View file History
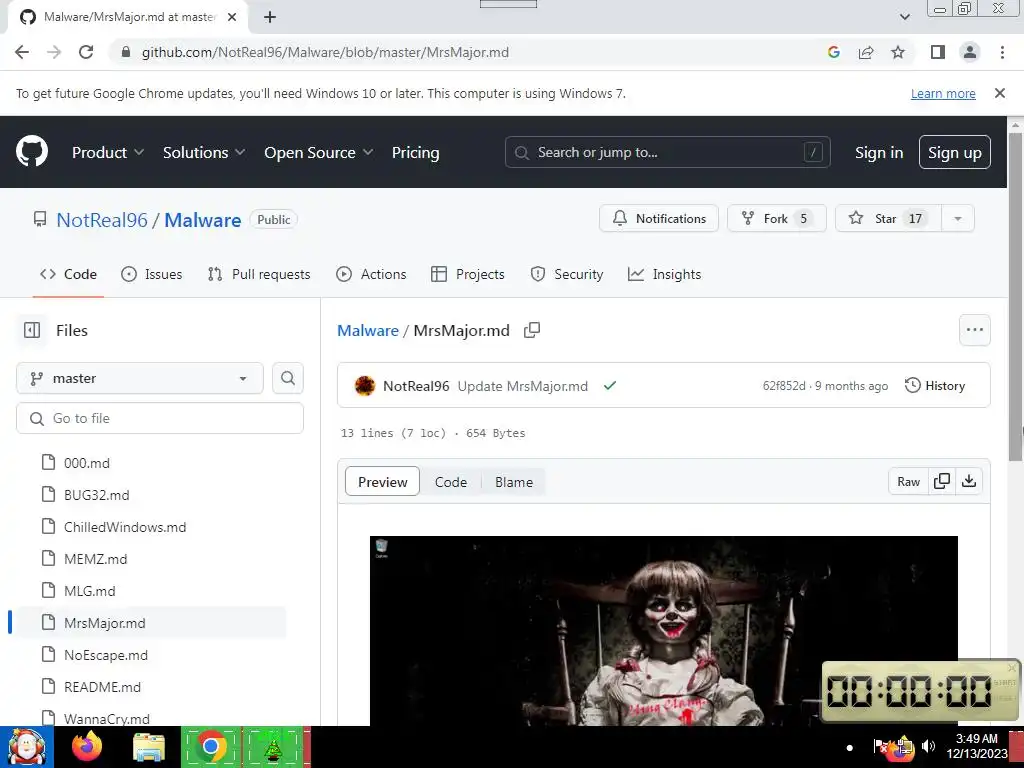This screenshot has width=1024, height=768. point(935,385)
